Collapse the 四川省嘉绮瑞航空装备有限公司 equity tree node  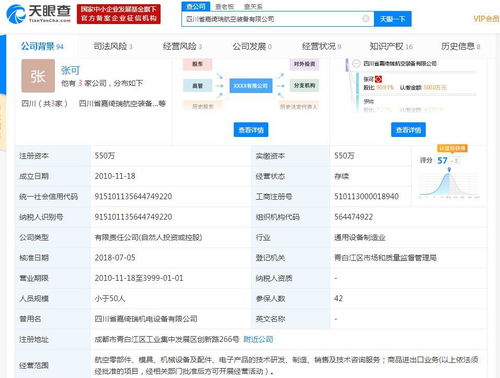[x=356, y=63]
